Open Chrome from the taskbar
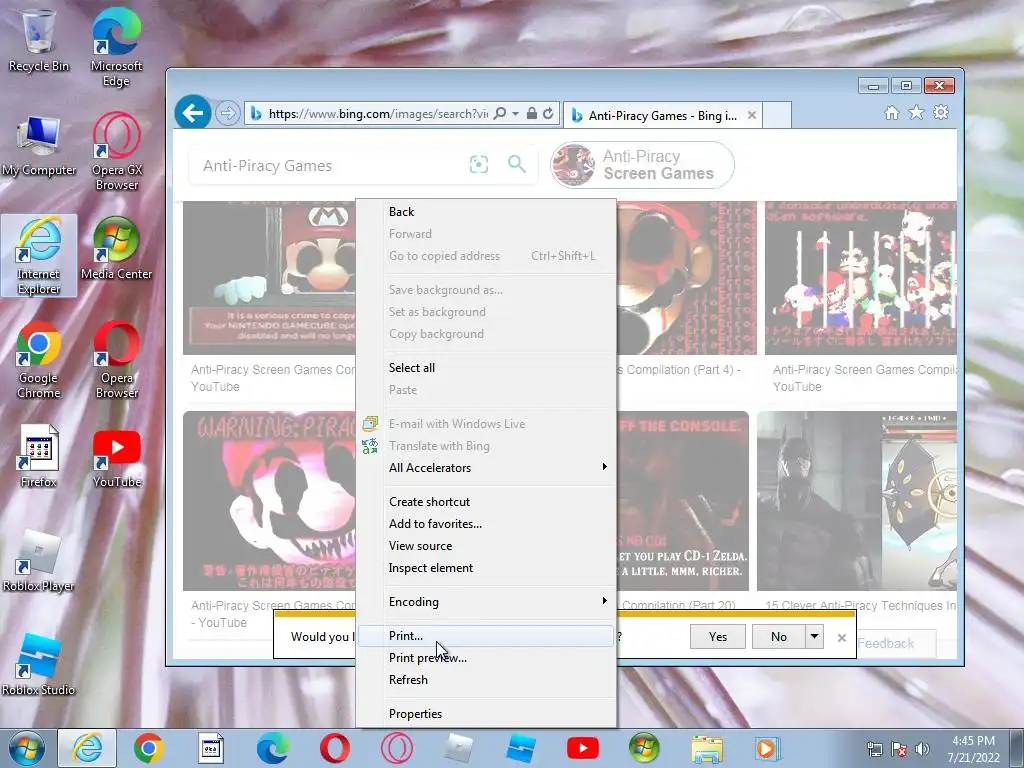This screenshot has width=1024, height=768. (x=148, y=748)
